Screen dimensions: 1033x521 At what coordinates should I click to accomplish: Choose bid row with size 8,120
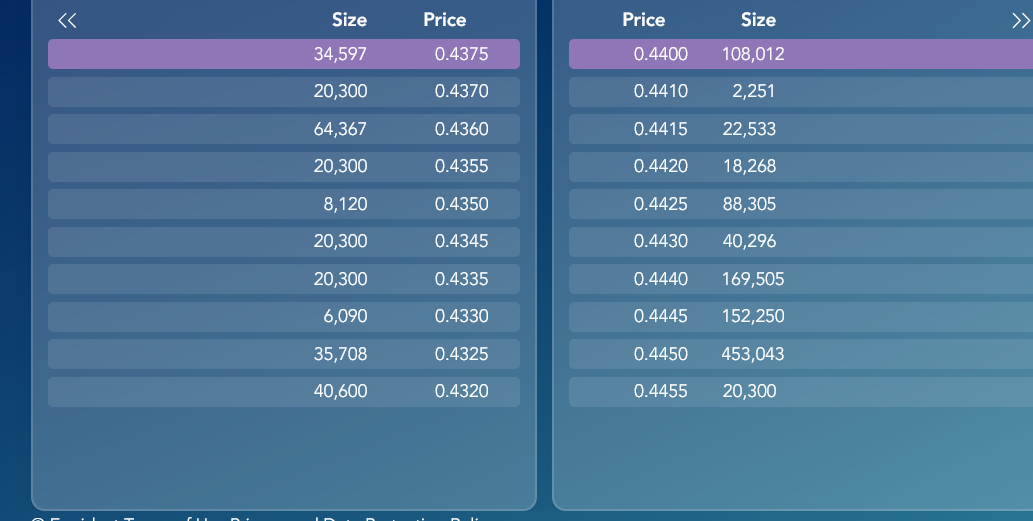[284, 204]
